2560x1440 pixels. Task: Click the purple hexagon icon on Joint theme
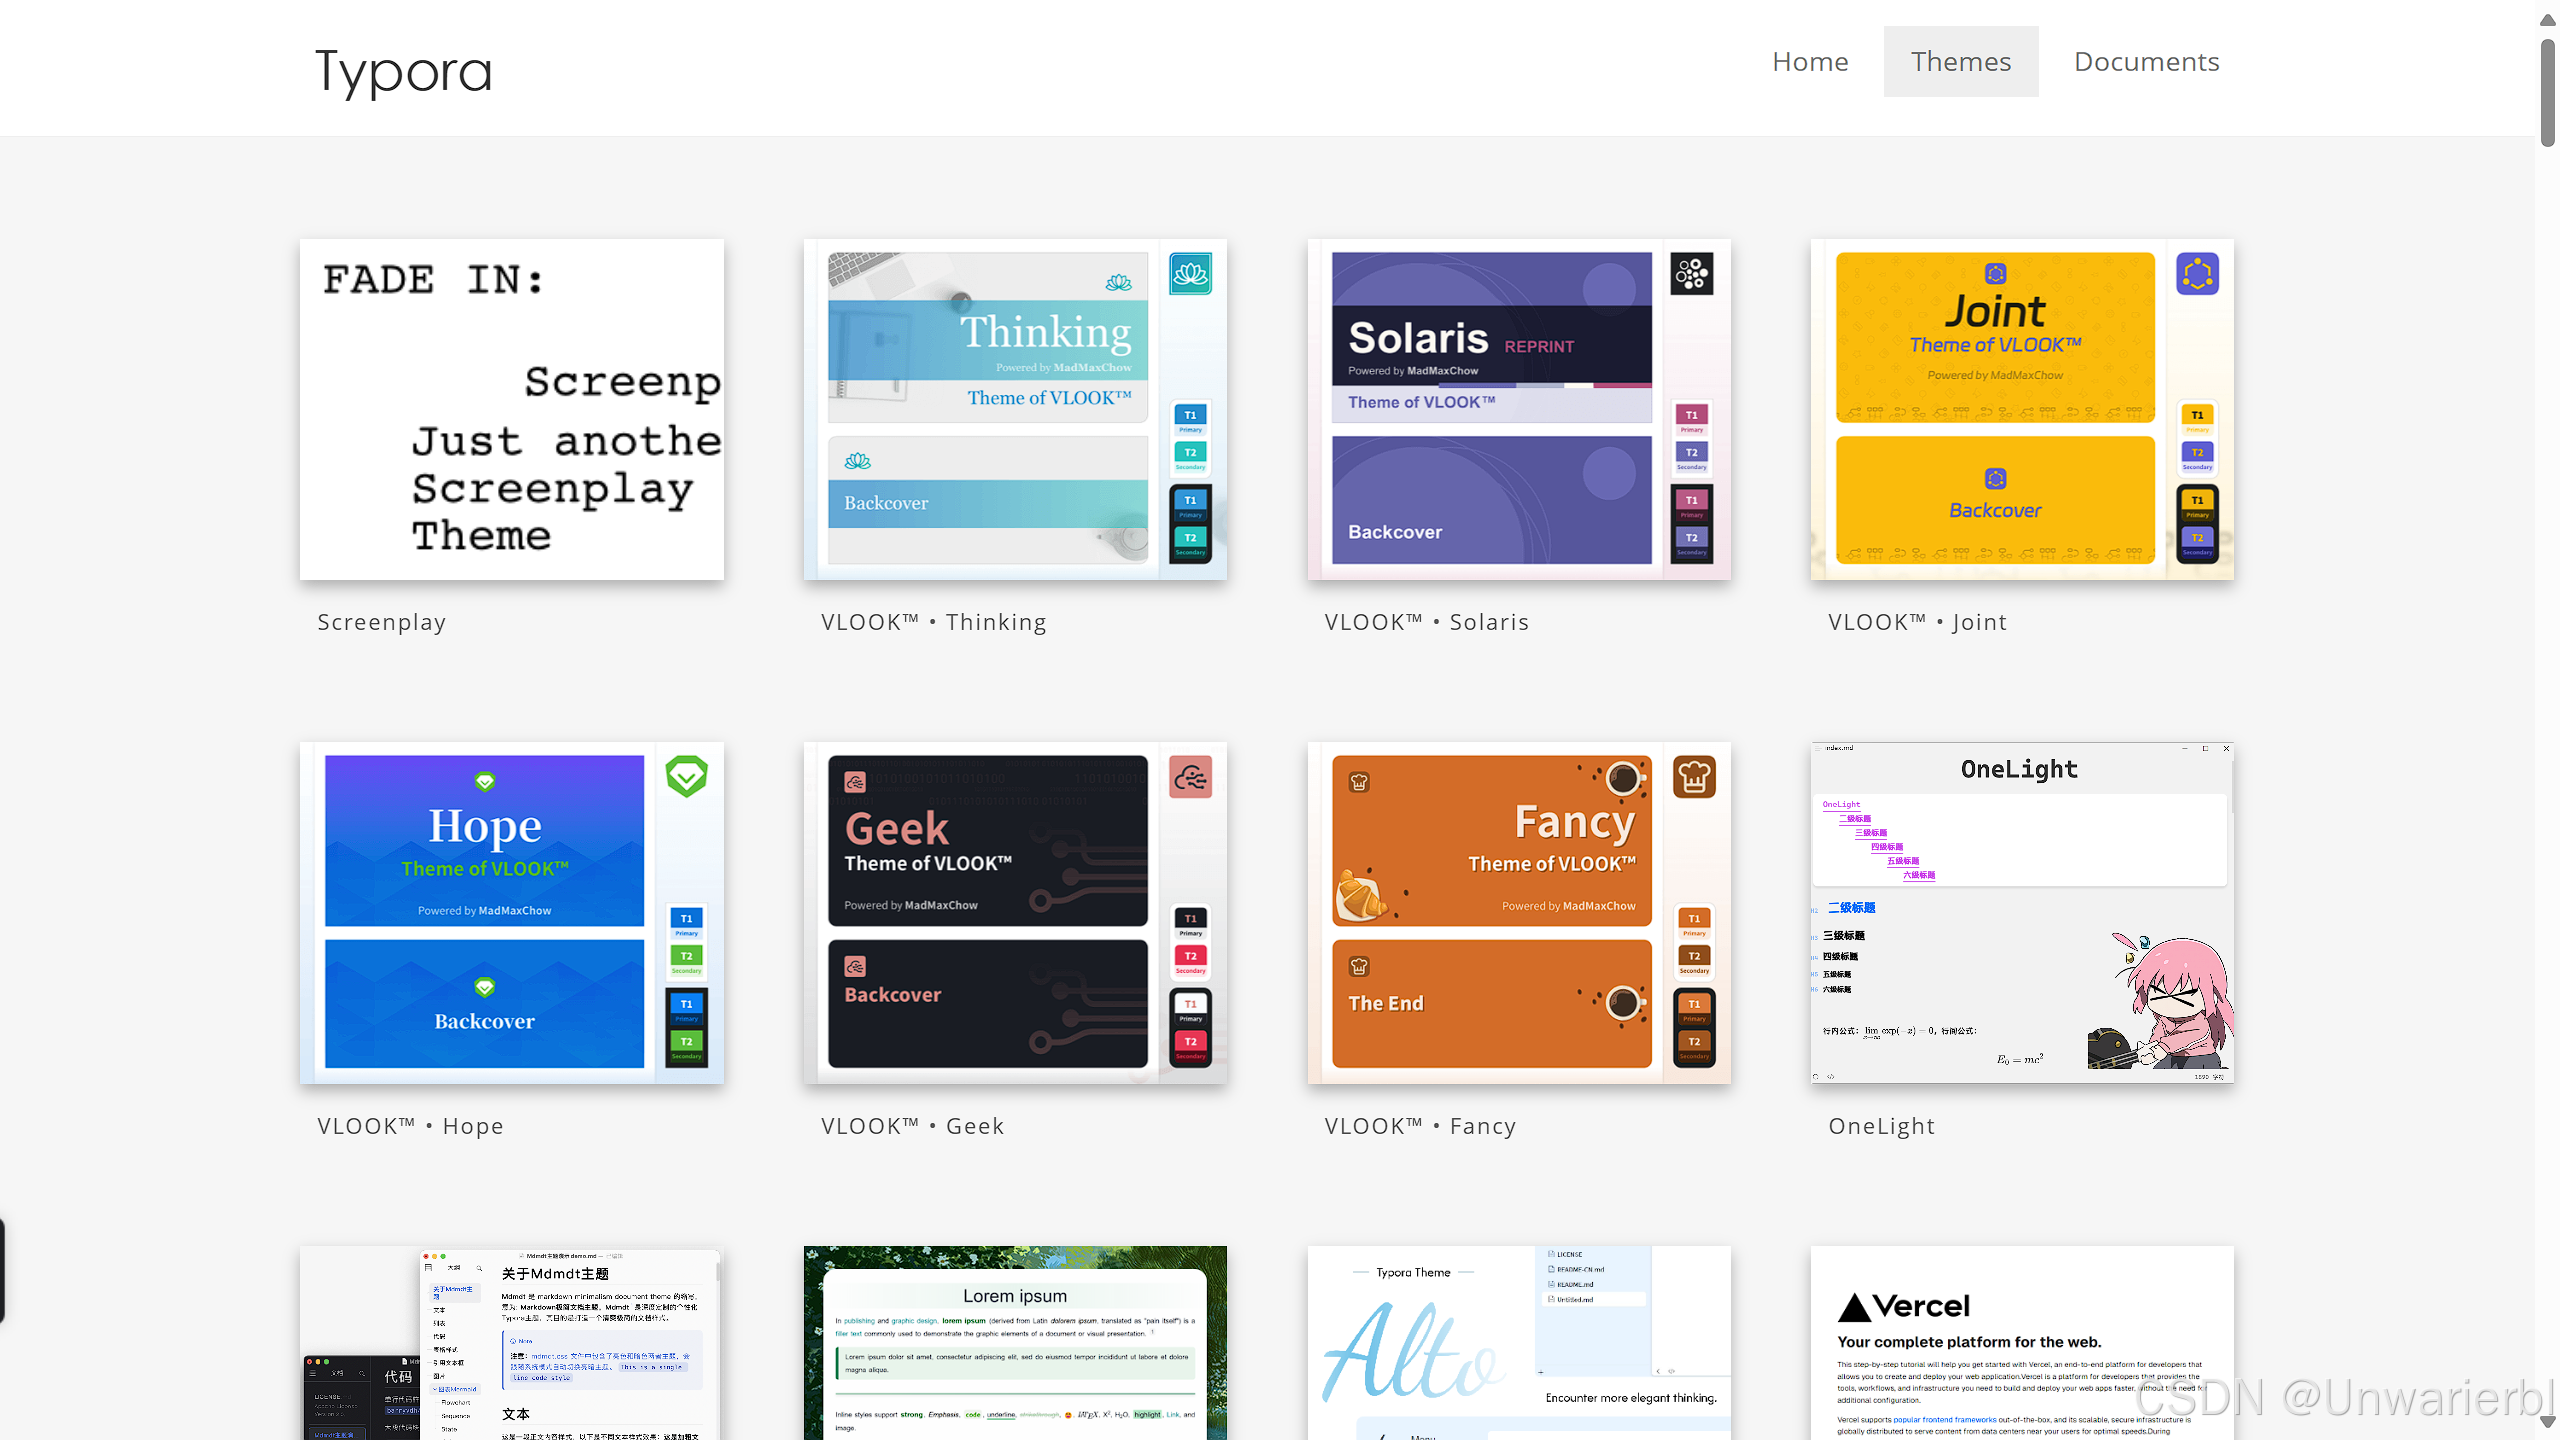pyautogui.click(x=2197, y=274)
